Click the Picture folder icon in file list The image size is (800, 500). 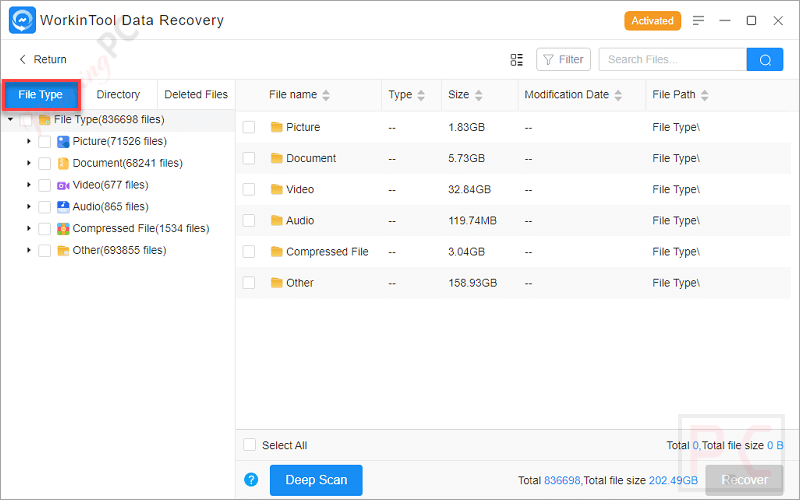click(277, 127)
